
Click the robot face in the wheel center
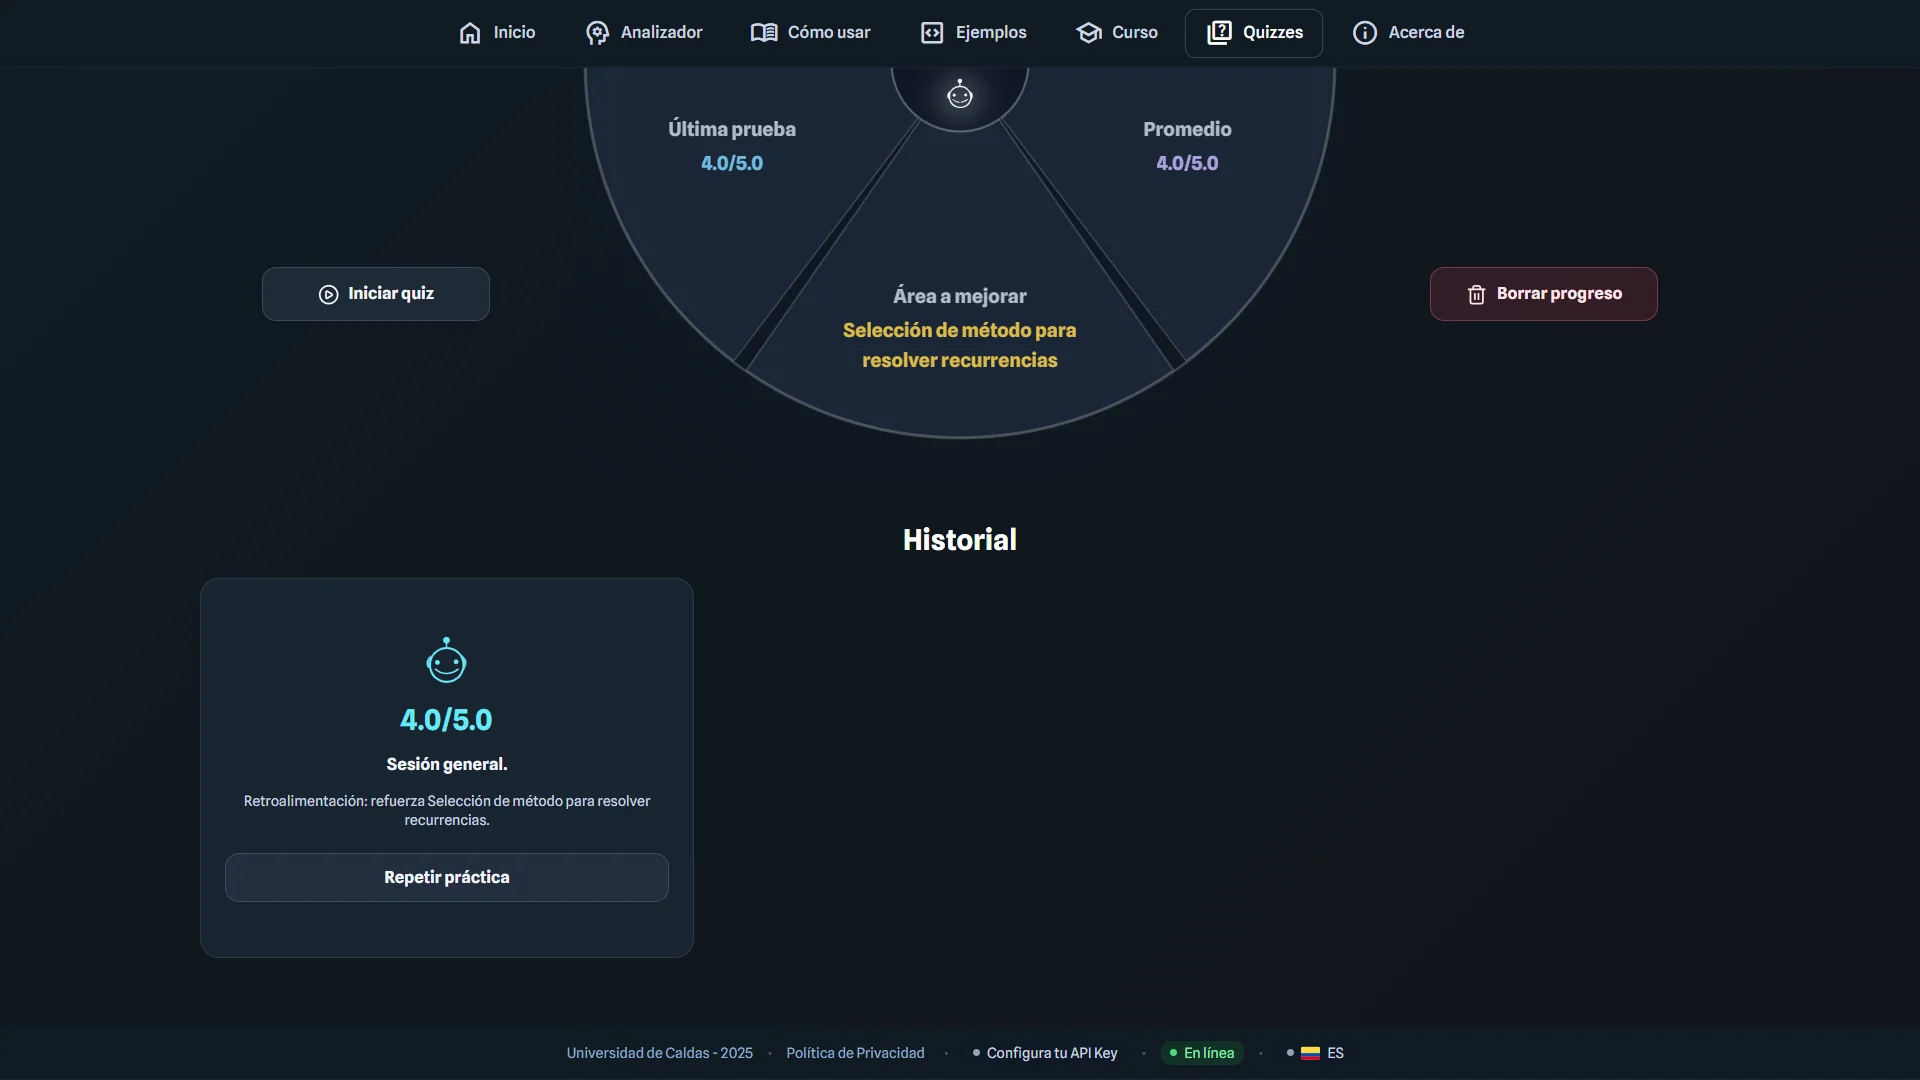[x=960, y=94]
